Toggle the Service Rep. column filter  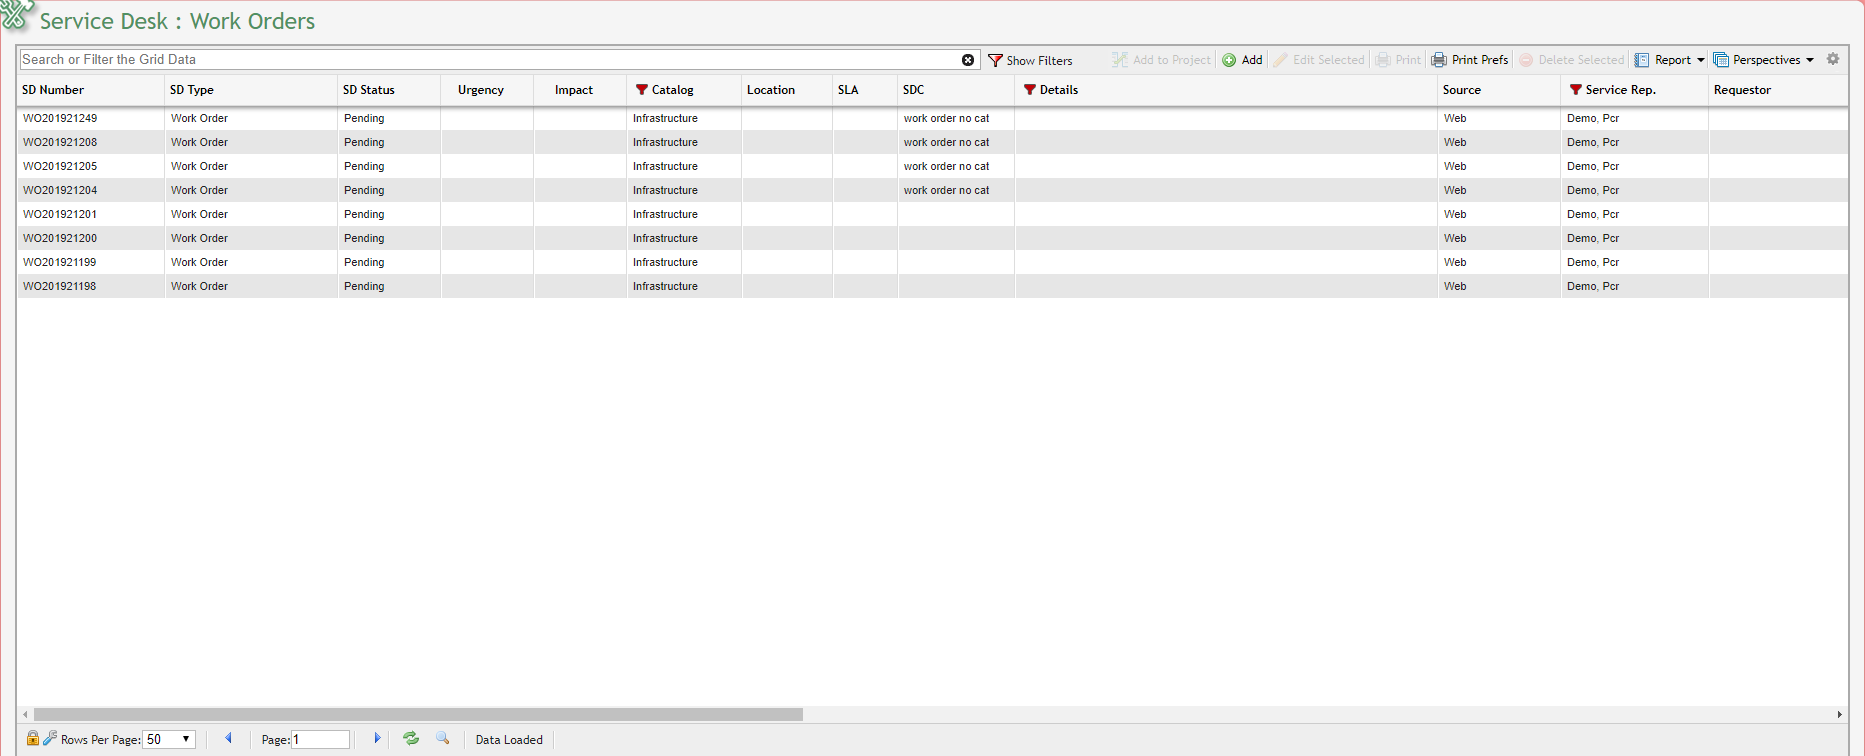(1575, 90)
